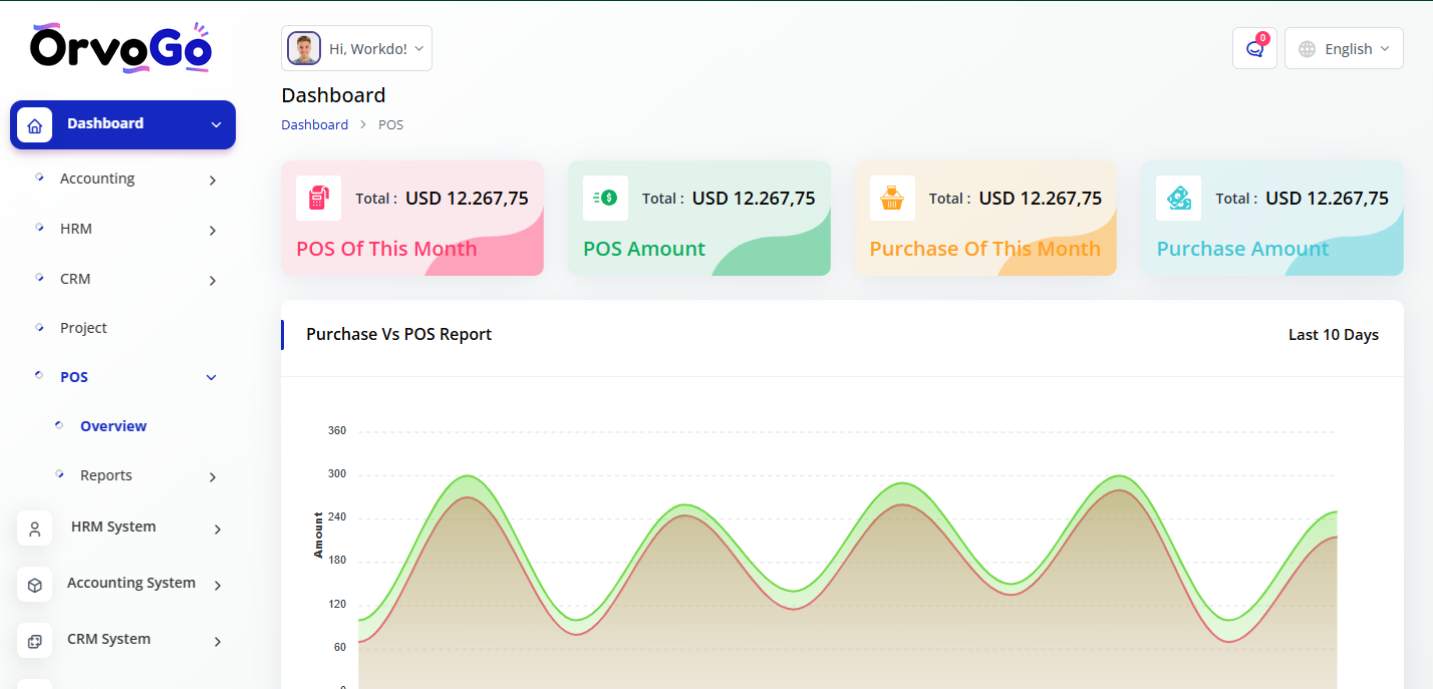Expand the HRM submenu chevron
The image size is (1433, 689).
[212, 230]
